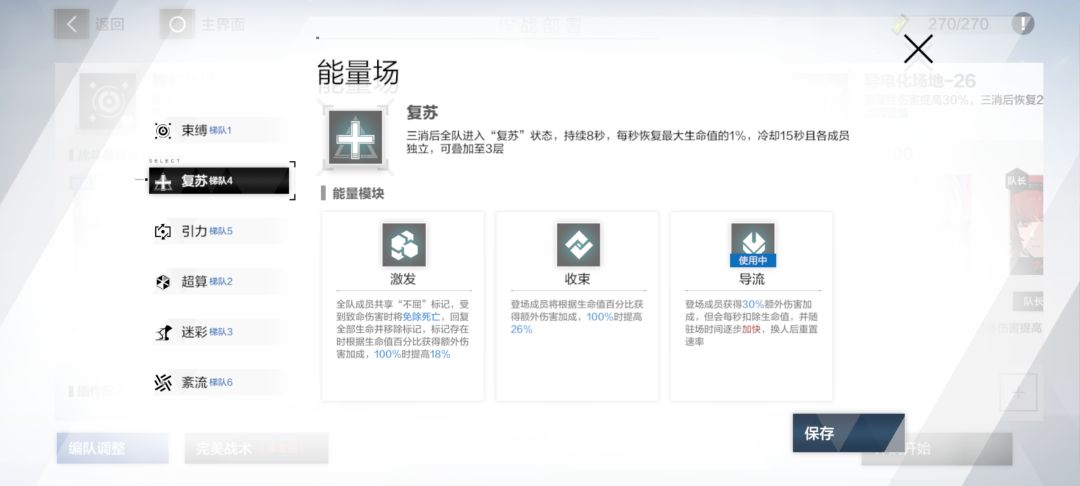Select the 迷彩 energy field icon
The width and height of the screenshot is (1080, 486).
tap(163, 332)
